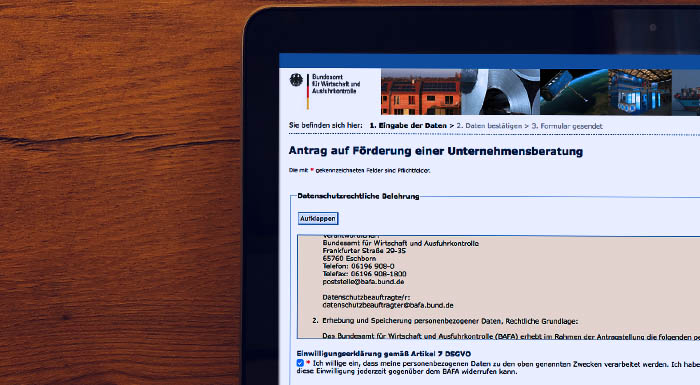Click the Datenschutzrechtliche Belehrung section legend
Screen dimensions: 700x385
point(358,196)
